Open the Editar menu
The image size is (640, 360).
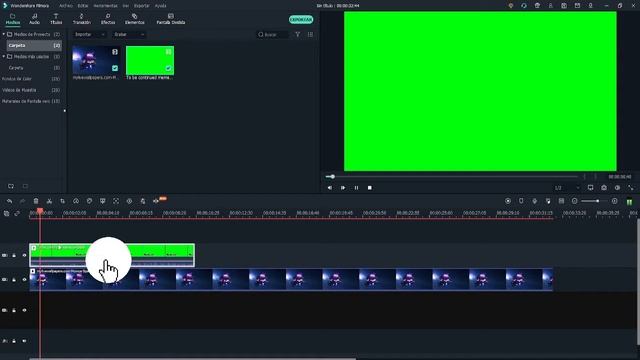(x=83, y=6)
